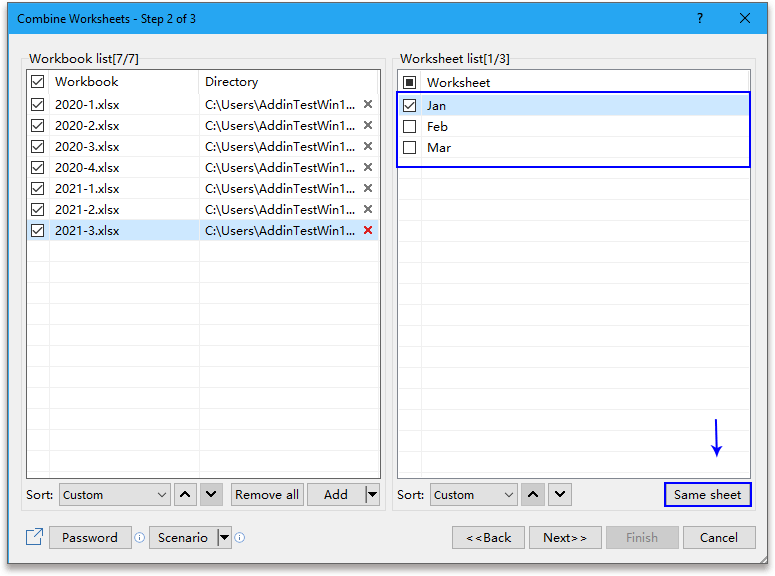
Task: Check the Mar worksheet
Action: point(410,147)
